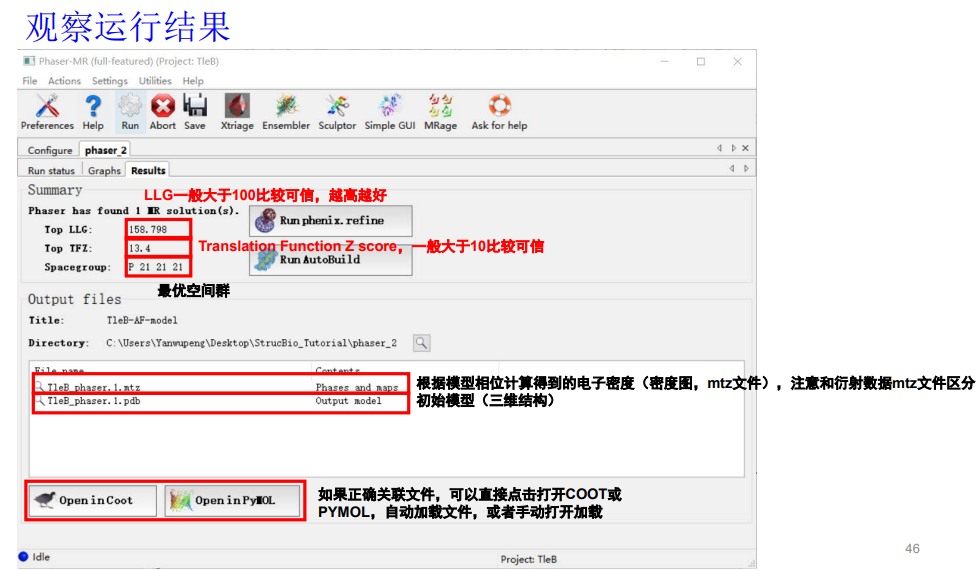Click the Top LLG value 158.798
The image size is (980, 571).
pyautogui.click(x=148, y=229)
